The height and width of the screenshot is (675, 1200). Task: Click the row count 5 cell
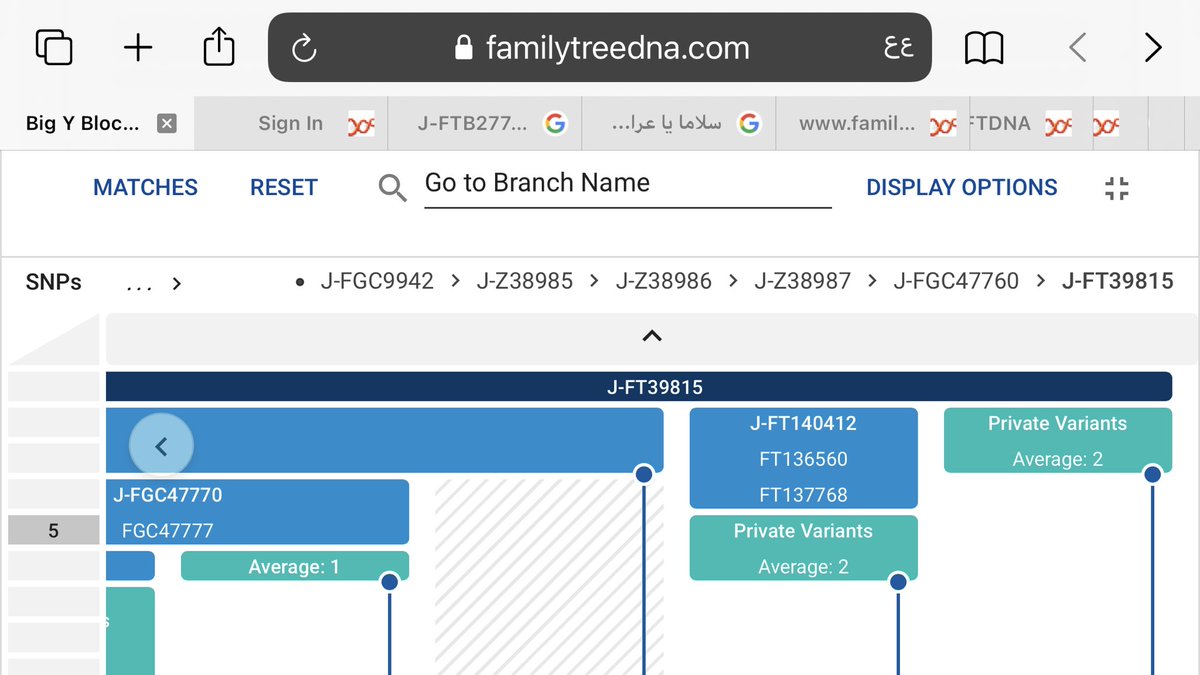53,531
